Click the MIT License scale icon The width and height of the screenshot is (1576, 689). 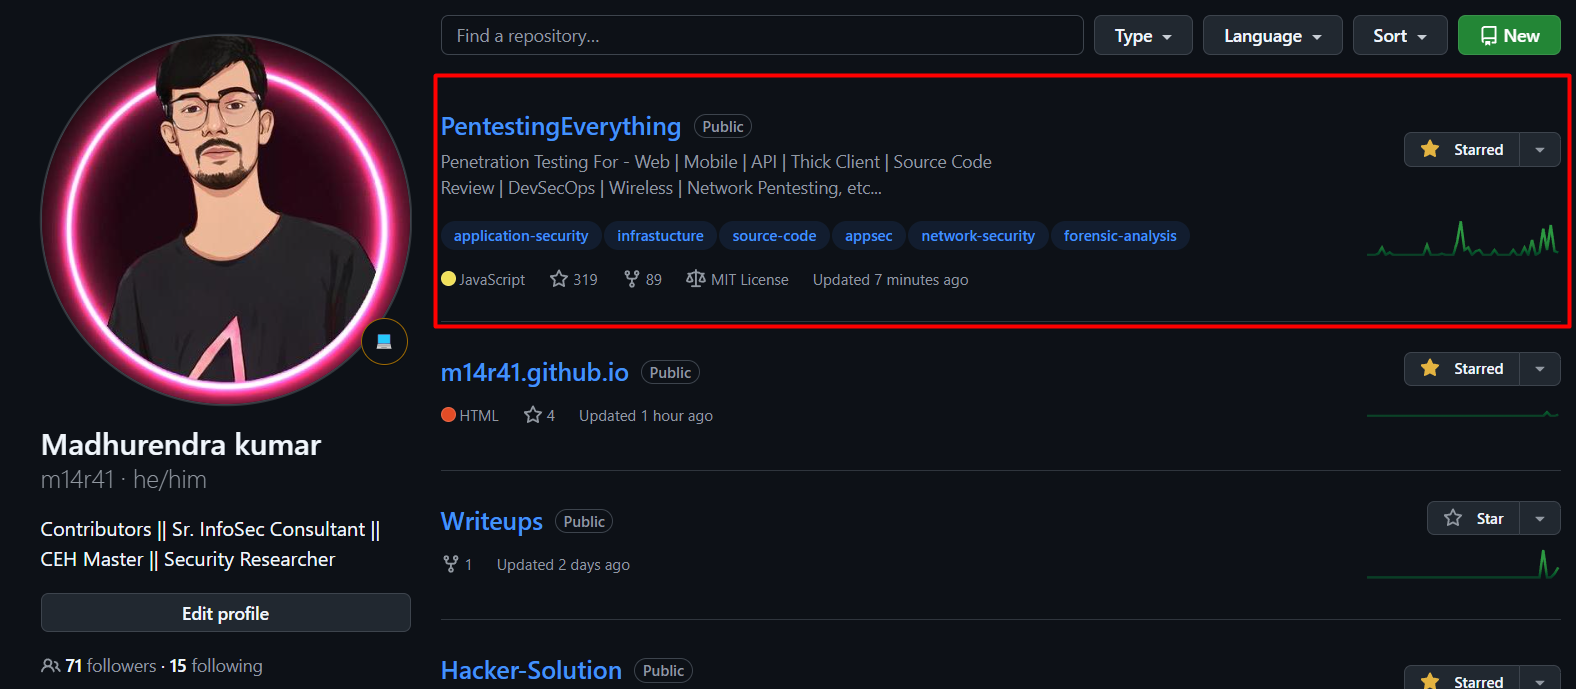coord(696,279)
